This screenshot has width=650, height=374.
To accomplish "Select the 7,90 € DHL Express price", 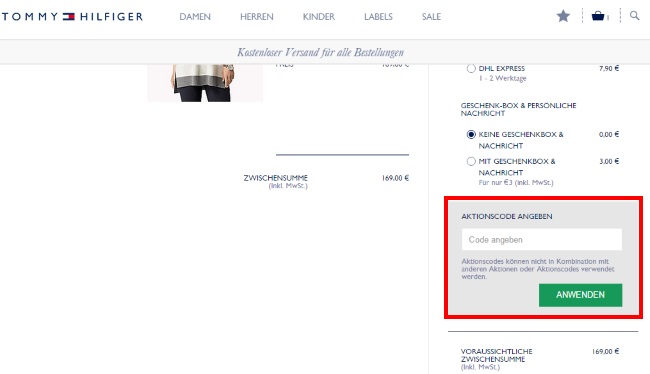I will coord(609,68).
